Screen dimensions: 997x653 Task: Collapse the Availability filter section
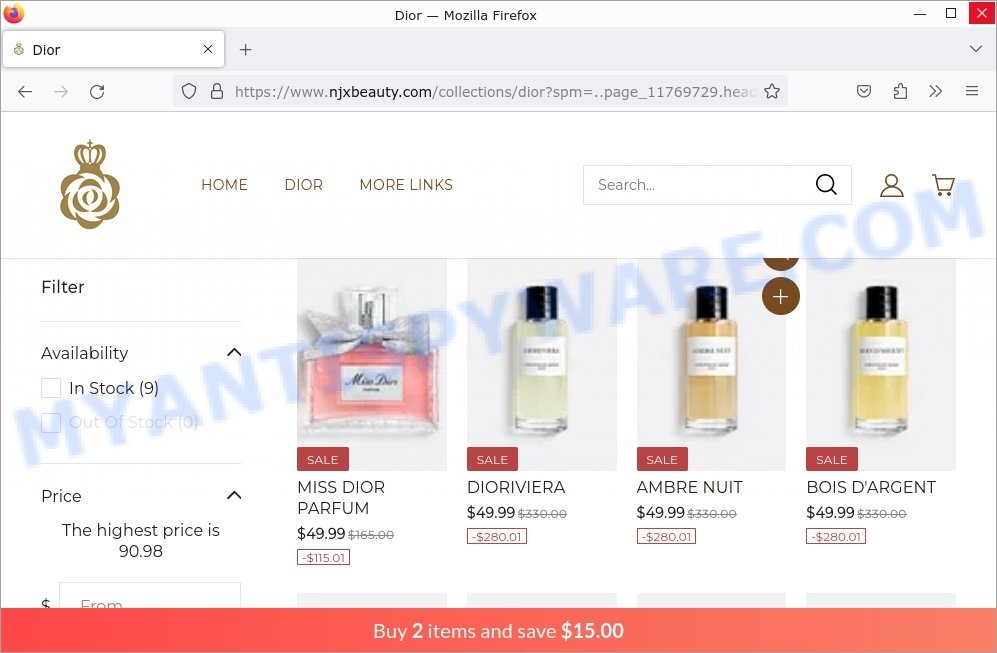234,352
